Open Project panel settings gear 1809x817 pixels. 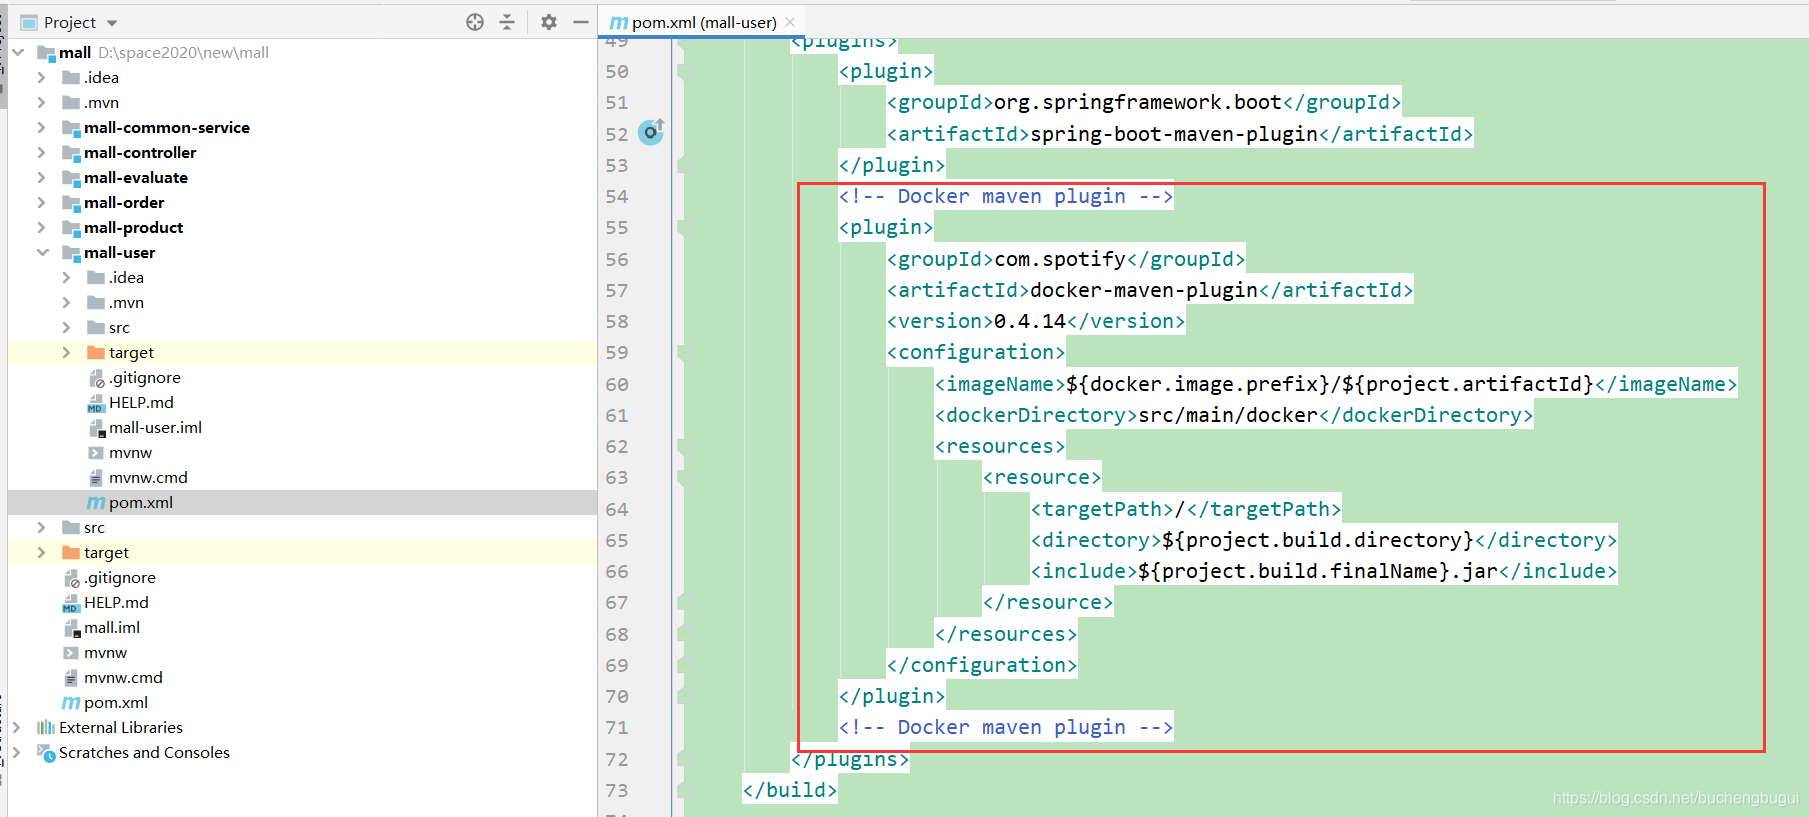pyautogui.click(x=549, y=22)
